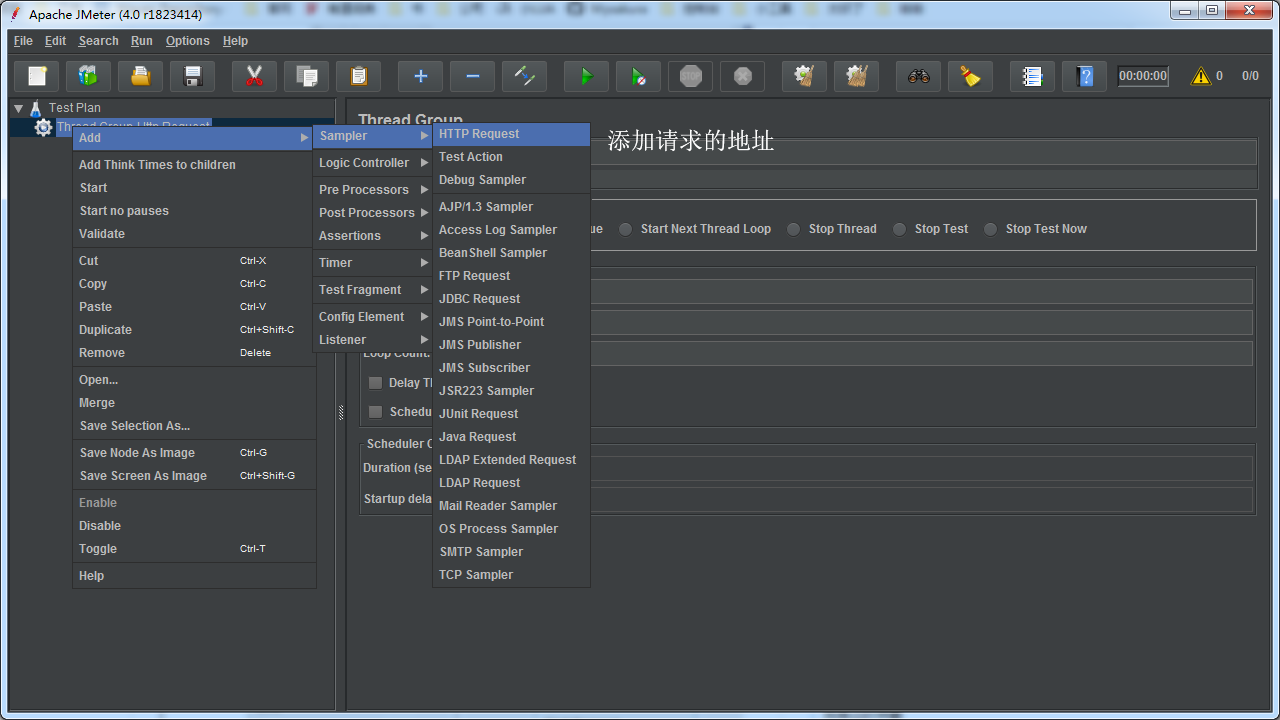Select Add Think Times to children
This screenshot has width=1280, height=720.
click(194, 165)
